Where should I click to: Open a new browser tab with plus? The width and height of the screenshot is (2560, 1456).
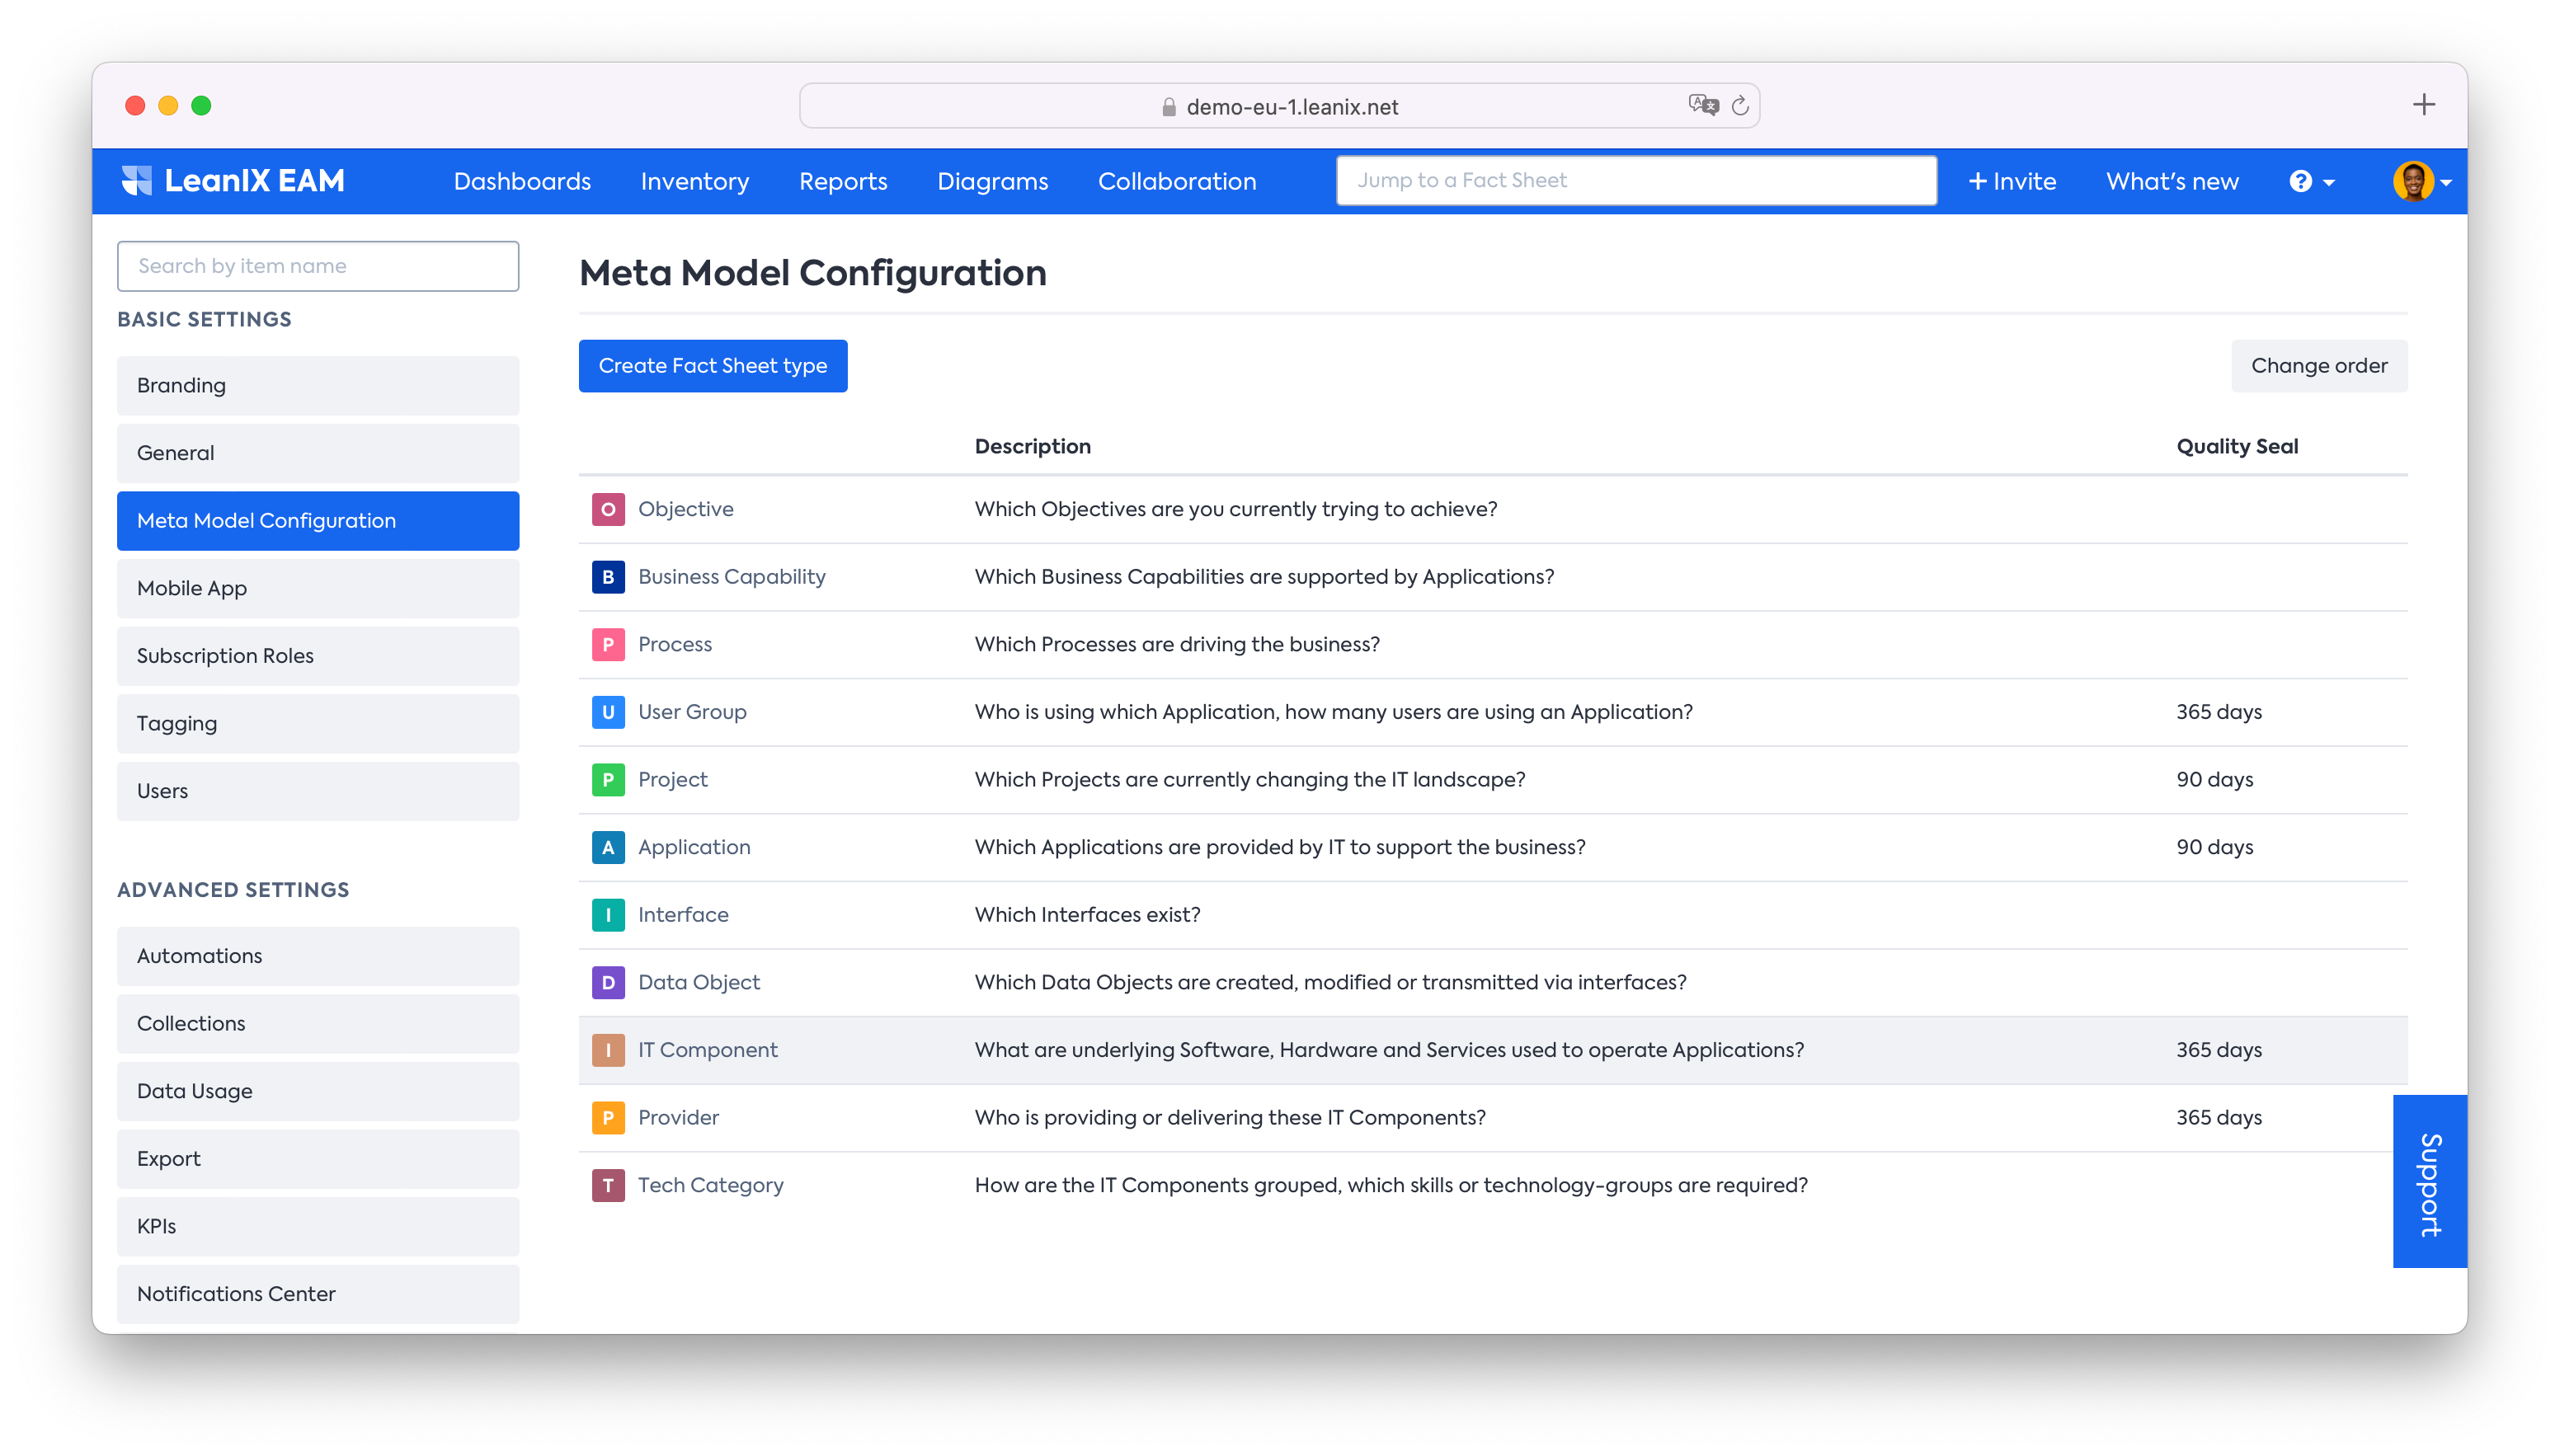[2423, 104]
